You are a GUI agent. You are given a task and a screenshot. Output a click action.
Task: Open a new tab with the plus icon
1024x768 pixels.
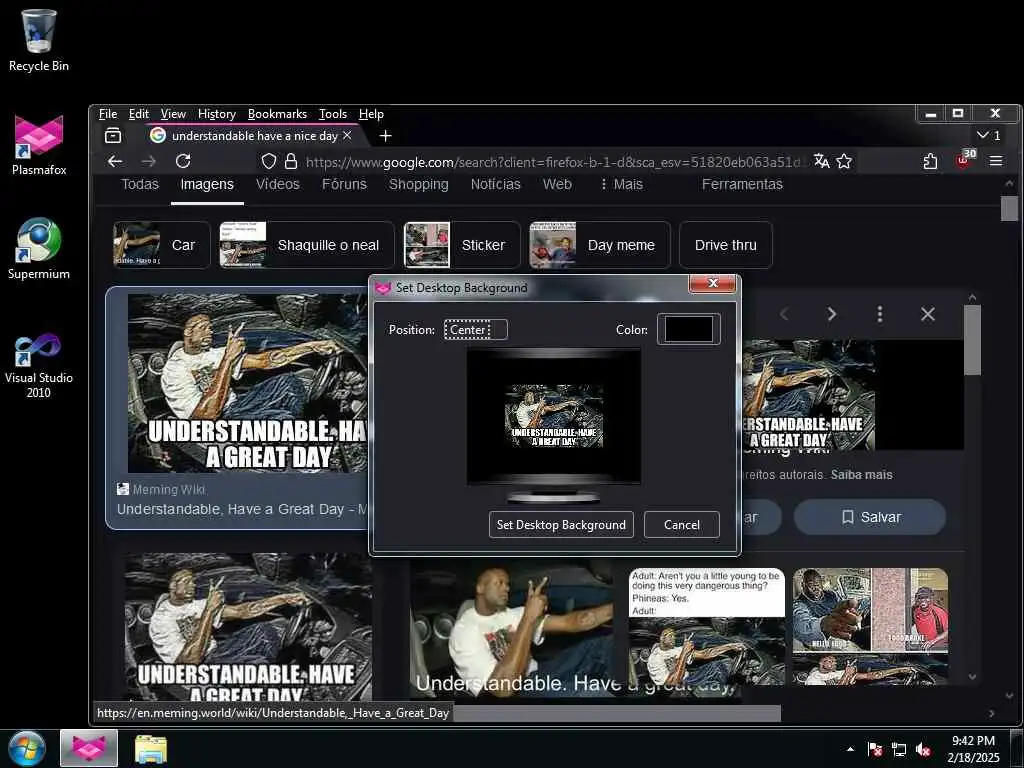(385, 136)
